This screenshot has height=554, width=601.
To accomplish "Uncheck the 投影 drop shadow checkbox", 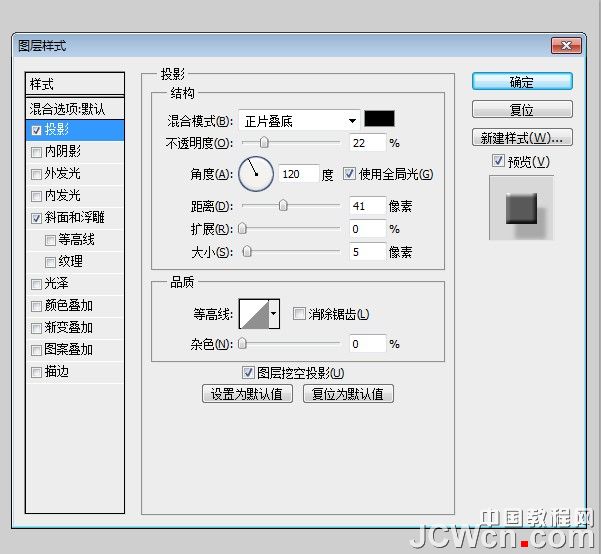I will [x=37, y=130].
